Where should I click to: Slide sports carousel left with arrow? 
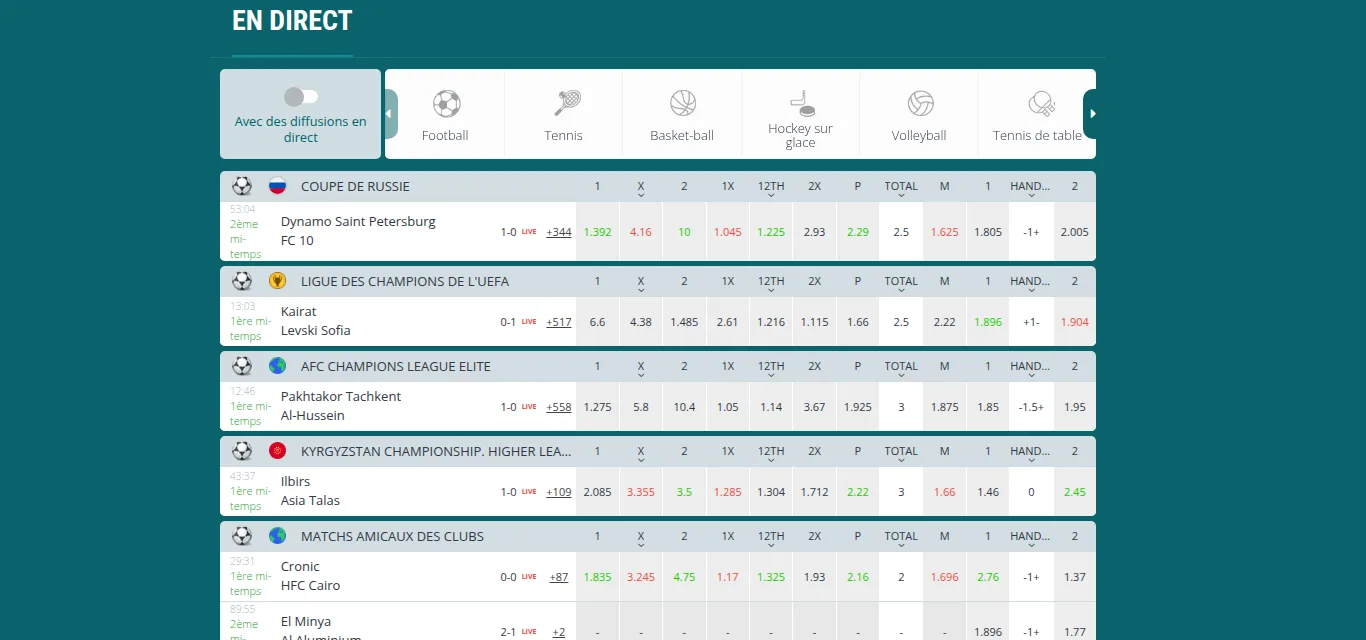[x=391, y=114]
